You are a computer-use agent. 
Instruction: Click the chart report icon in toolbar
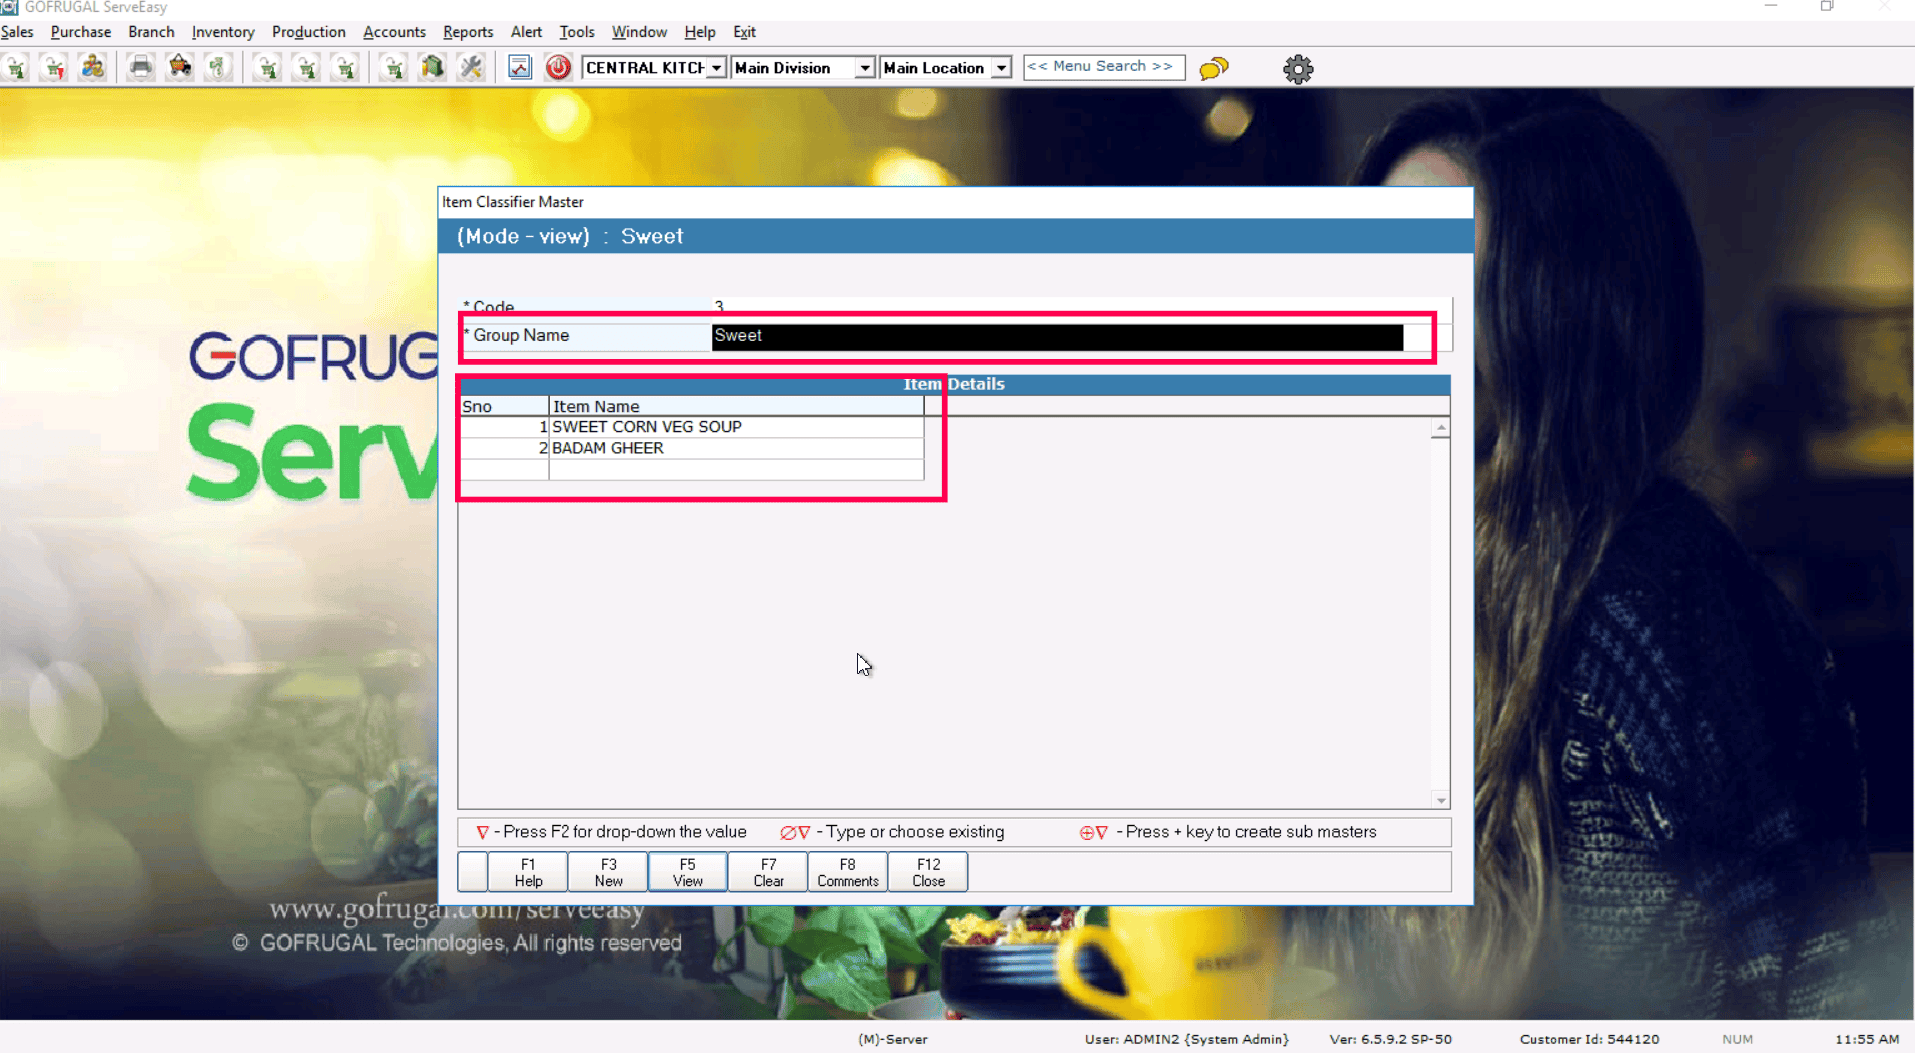(519, 68)
